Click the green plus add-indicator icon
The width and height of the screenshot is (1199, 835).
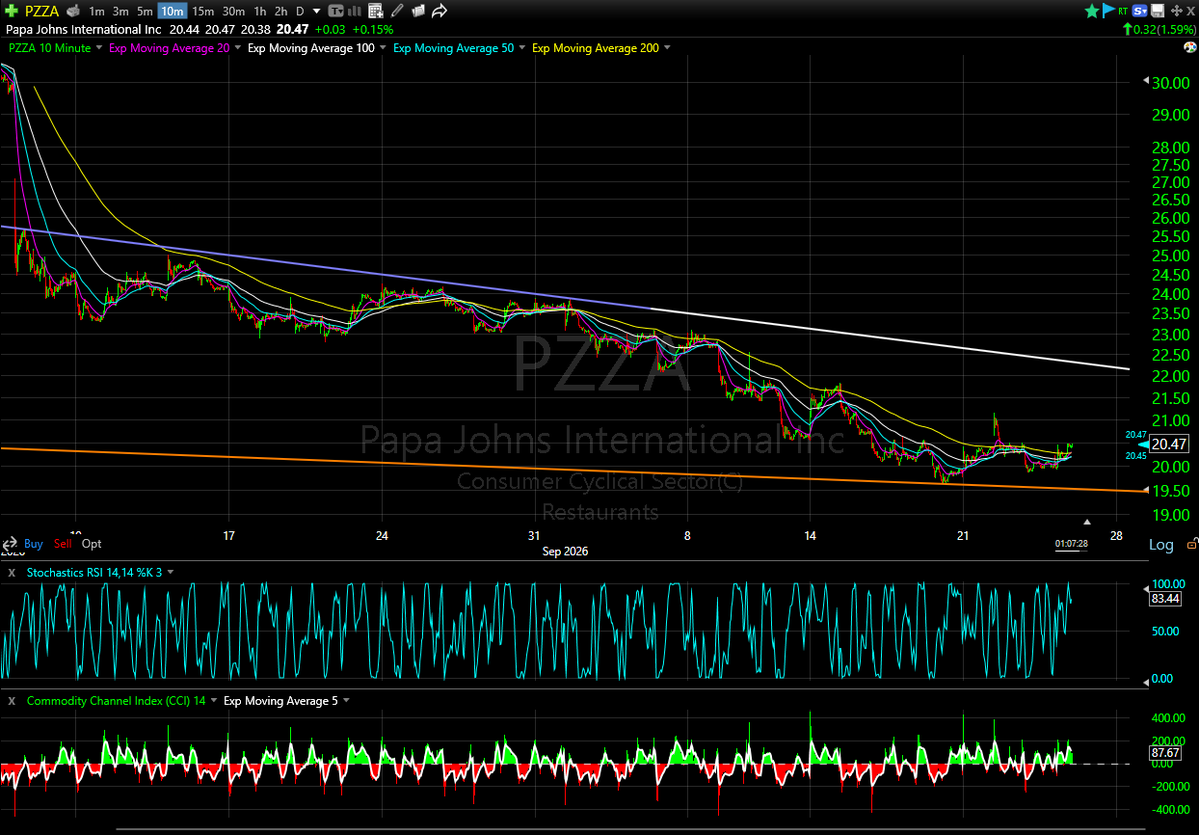[11, 11]
